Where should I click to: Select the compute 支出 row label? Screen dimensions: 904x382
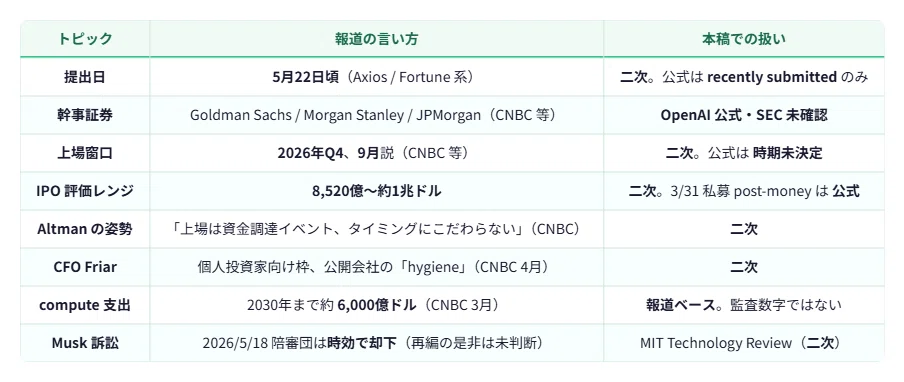coord(85,305)
